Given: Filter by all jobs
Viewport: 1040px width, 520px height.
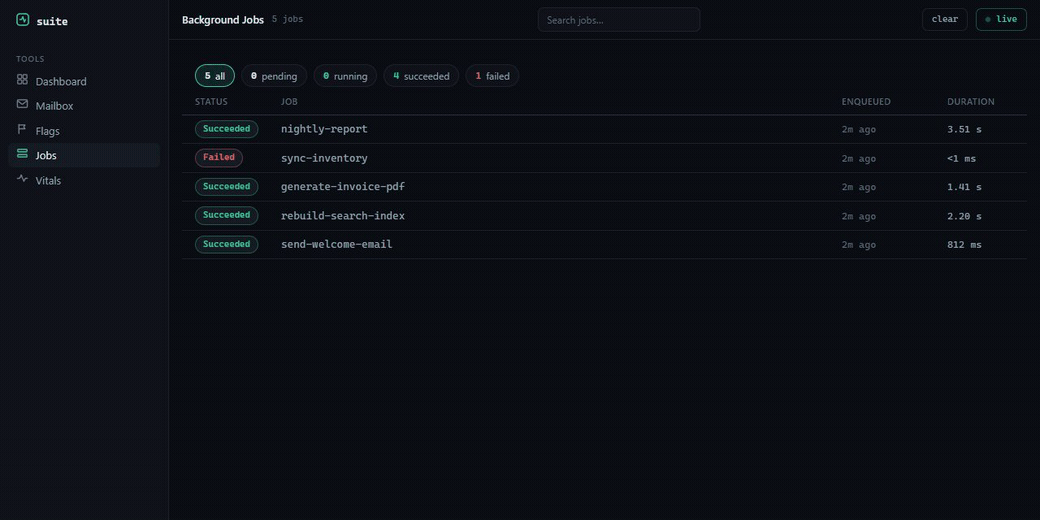Looking at the screenshot, I should 215,76.
